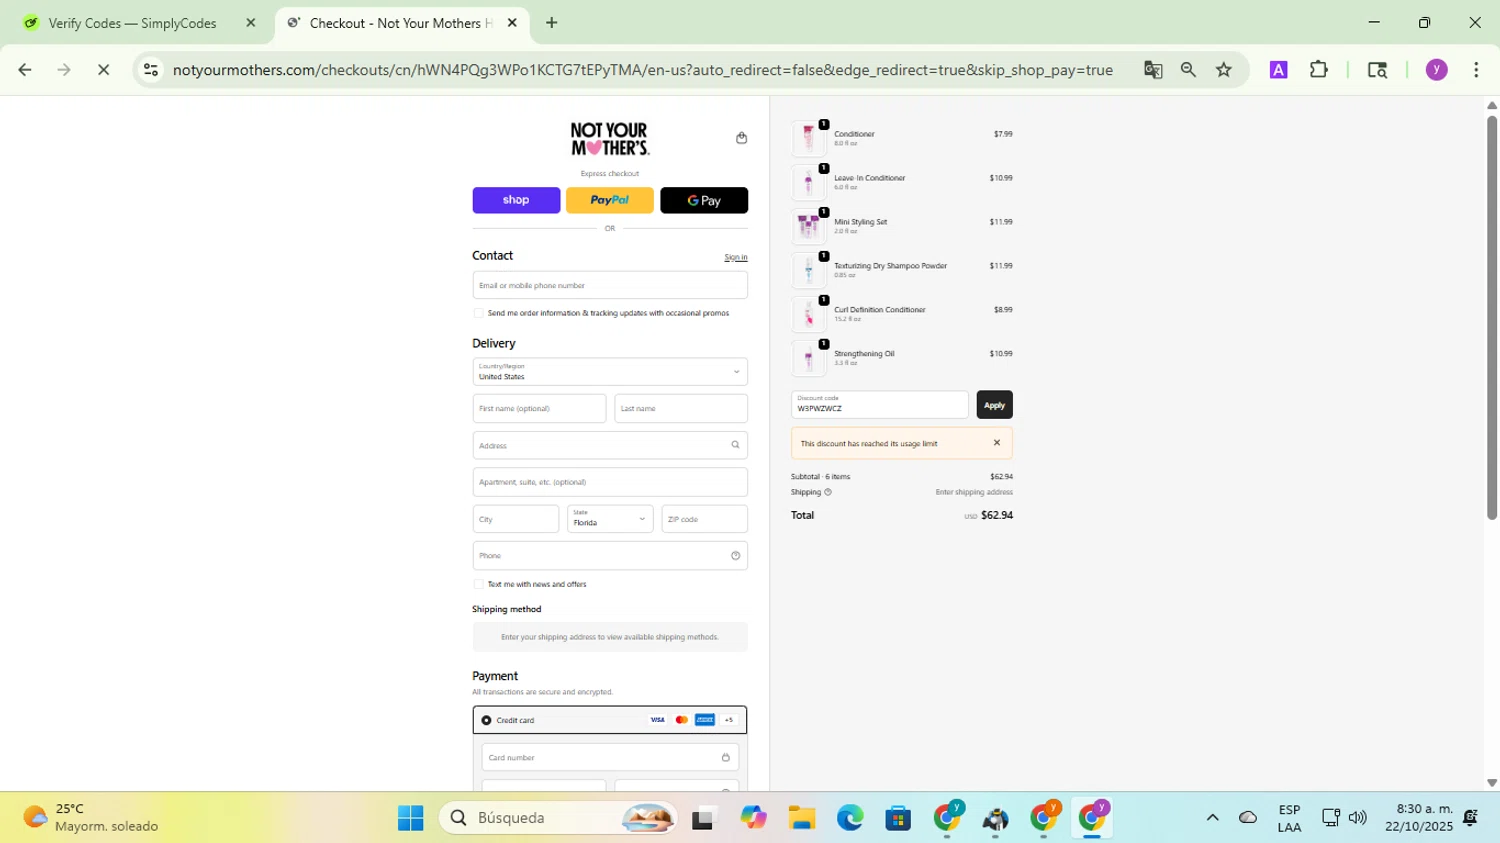
Task: Click the browser back arrow
Action: 25,70
